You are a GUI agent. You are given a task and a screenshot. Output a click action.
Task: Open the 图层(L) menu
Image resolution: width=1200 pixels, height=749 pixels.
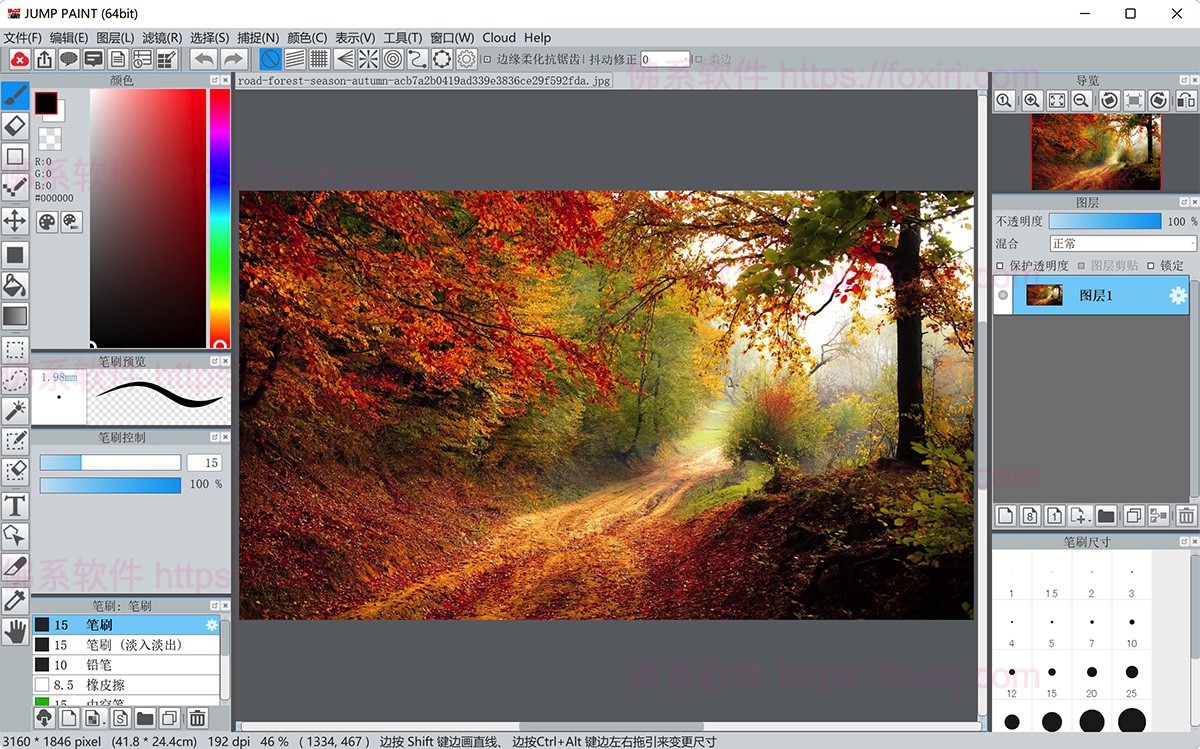pyautogui.click(x=115, y=38)
